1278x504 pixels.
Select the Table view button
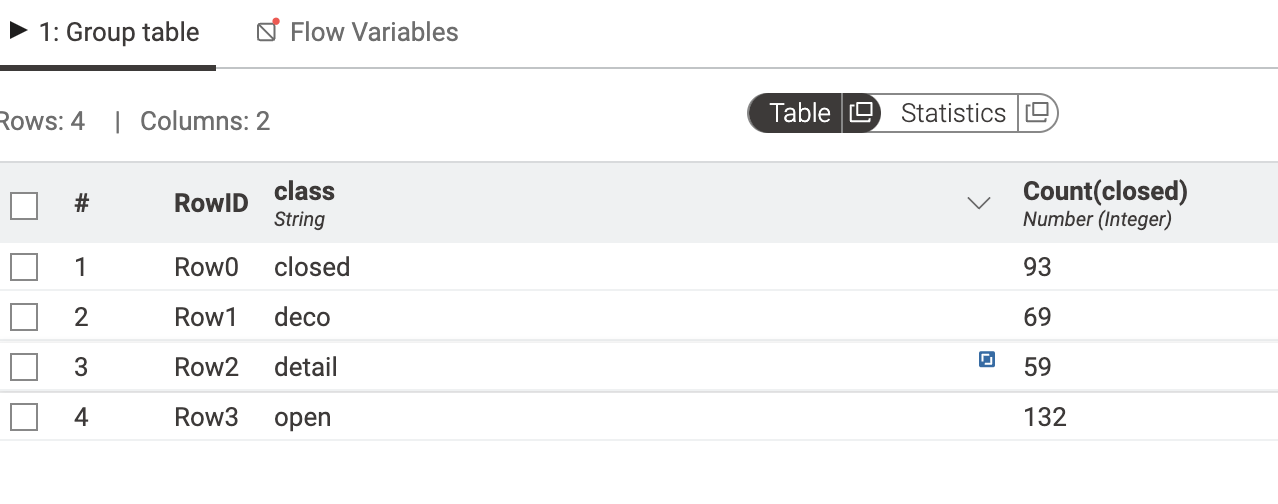point(799,113)
